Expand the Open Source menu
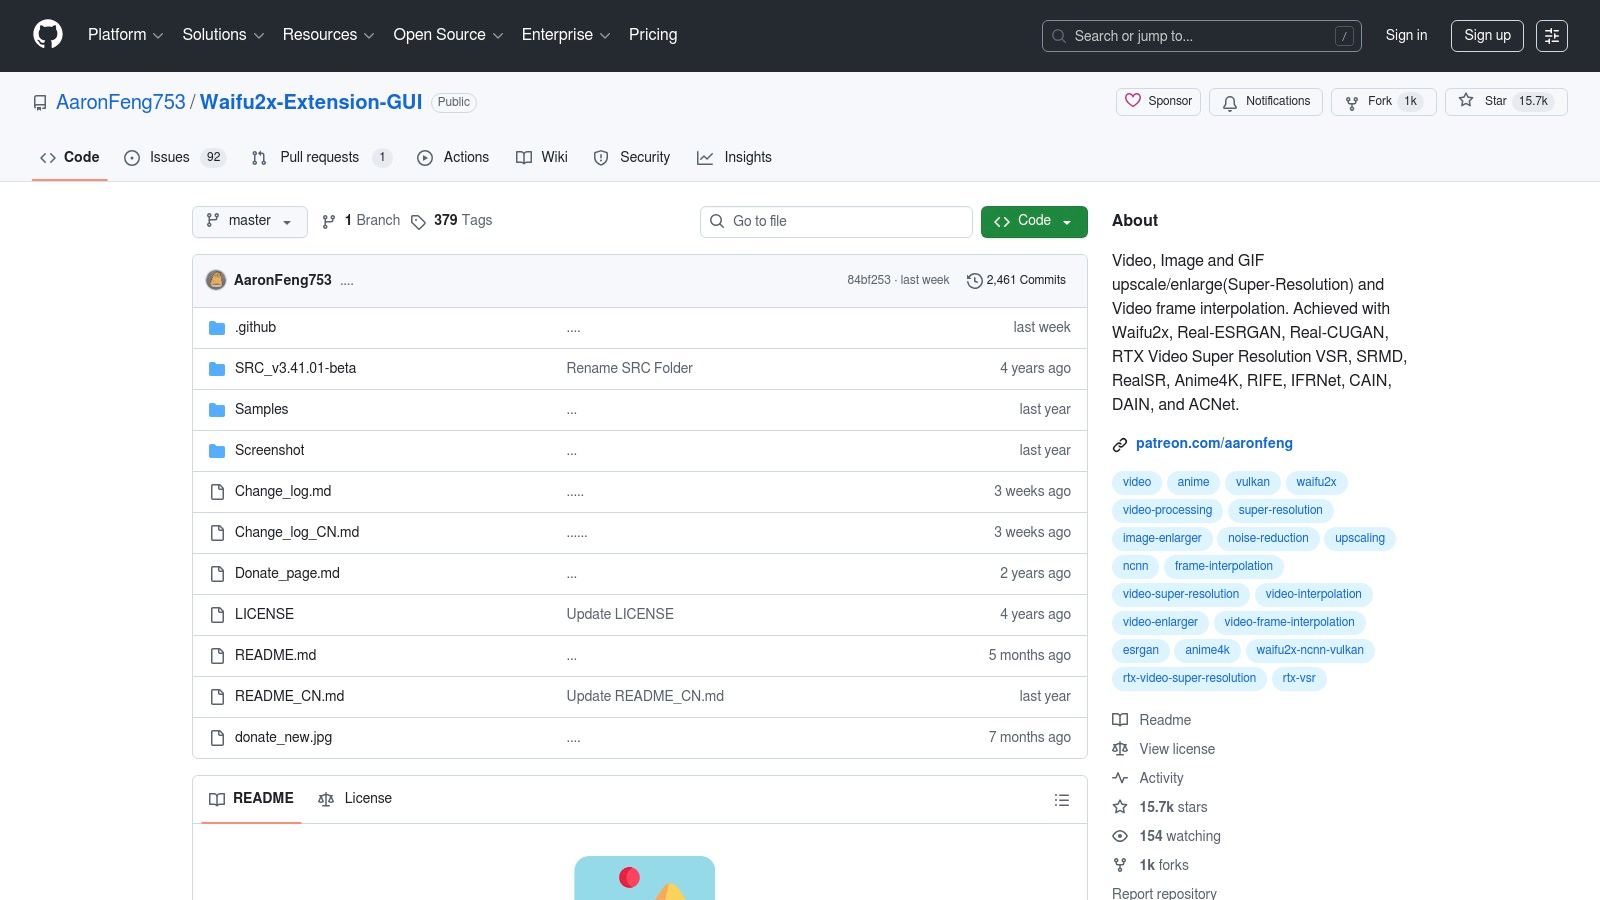Image resolution: width=1600 pixels, height=900 pixels. pos(448,35)
